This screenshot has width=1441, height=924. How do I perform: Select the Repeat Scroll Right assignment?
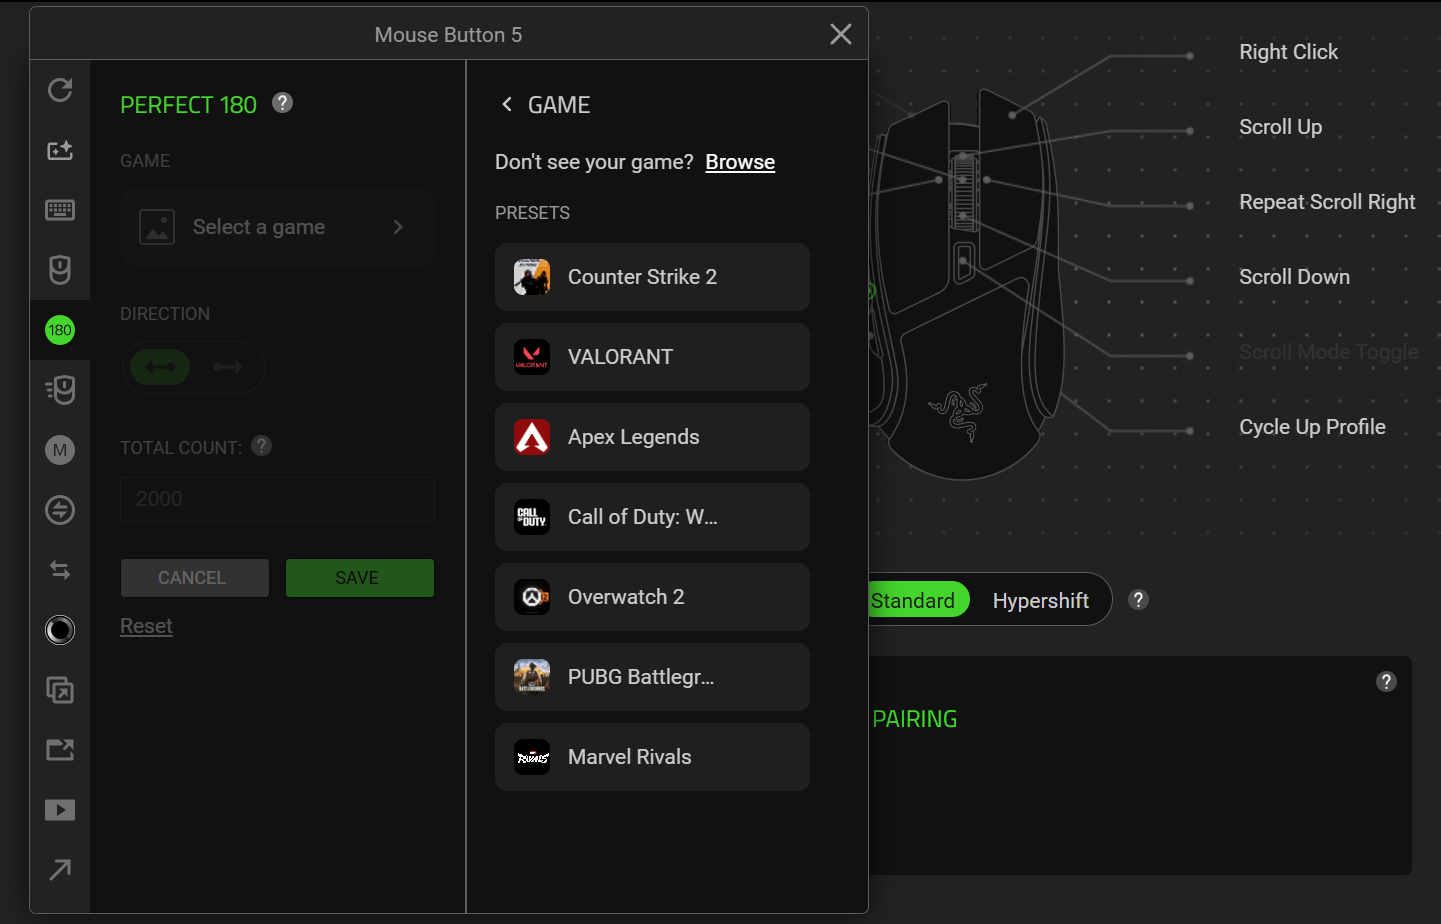coord(1327,202)
